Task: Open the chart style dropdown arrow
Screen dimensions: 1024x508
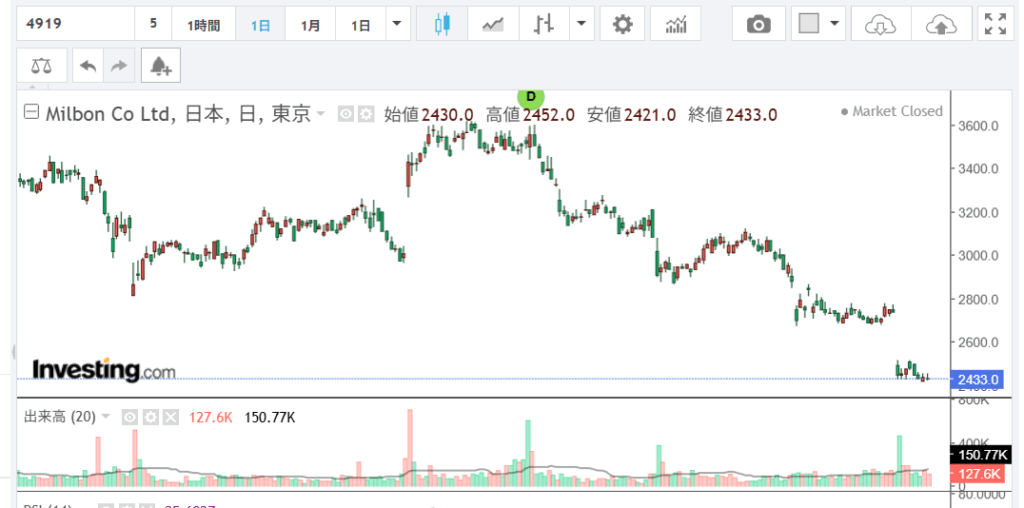Action: pyautogui.click(x=581, y=24)
